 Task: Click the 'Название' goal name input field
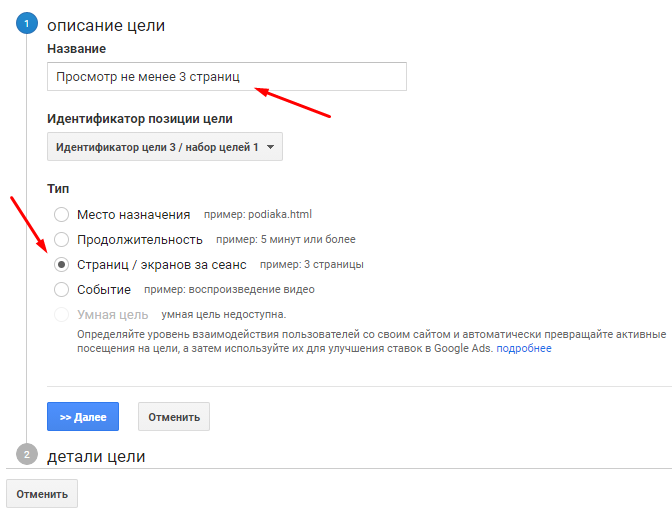point(226,77)
